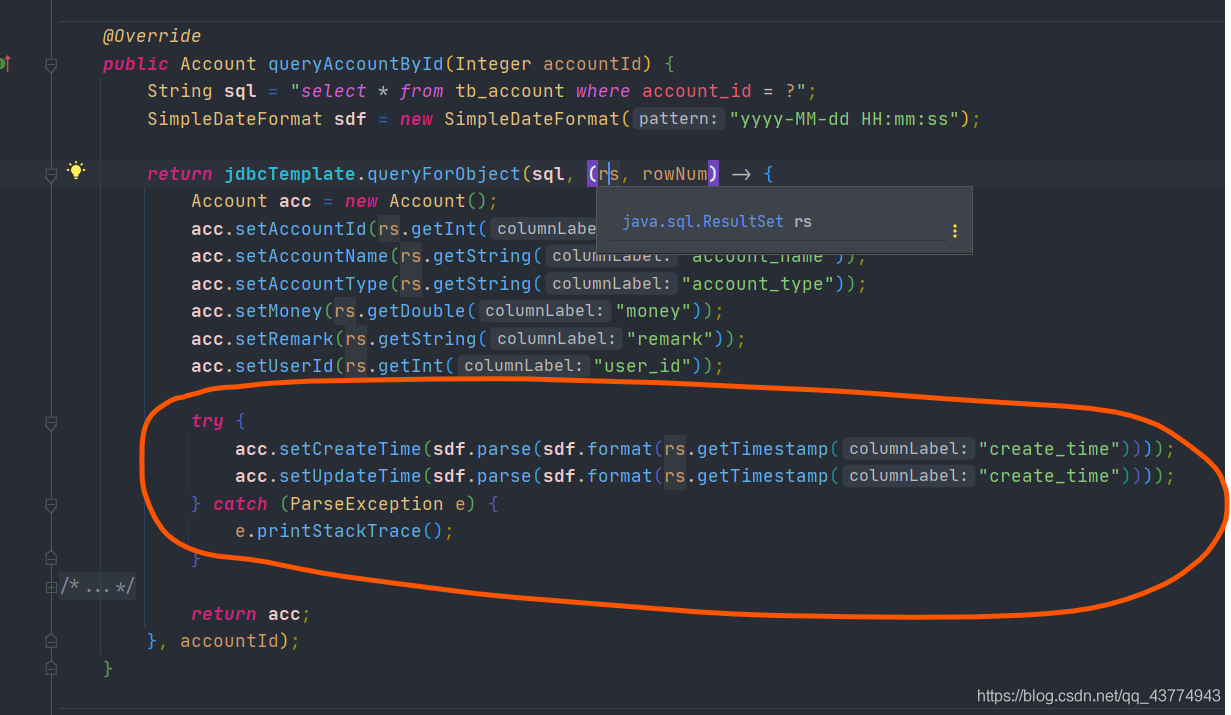Viewport: 1231px width, 715px height.
Task: Click tb_account in the SQL string
Action: point(509,91)
